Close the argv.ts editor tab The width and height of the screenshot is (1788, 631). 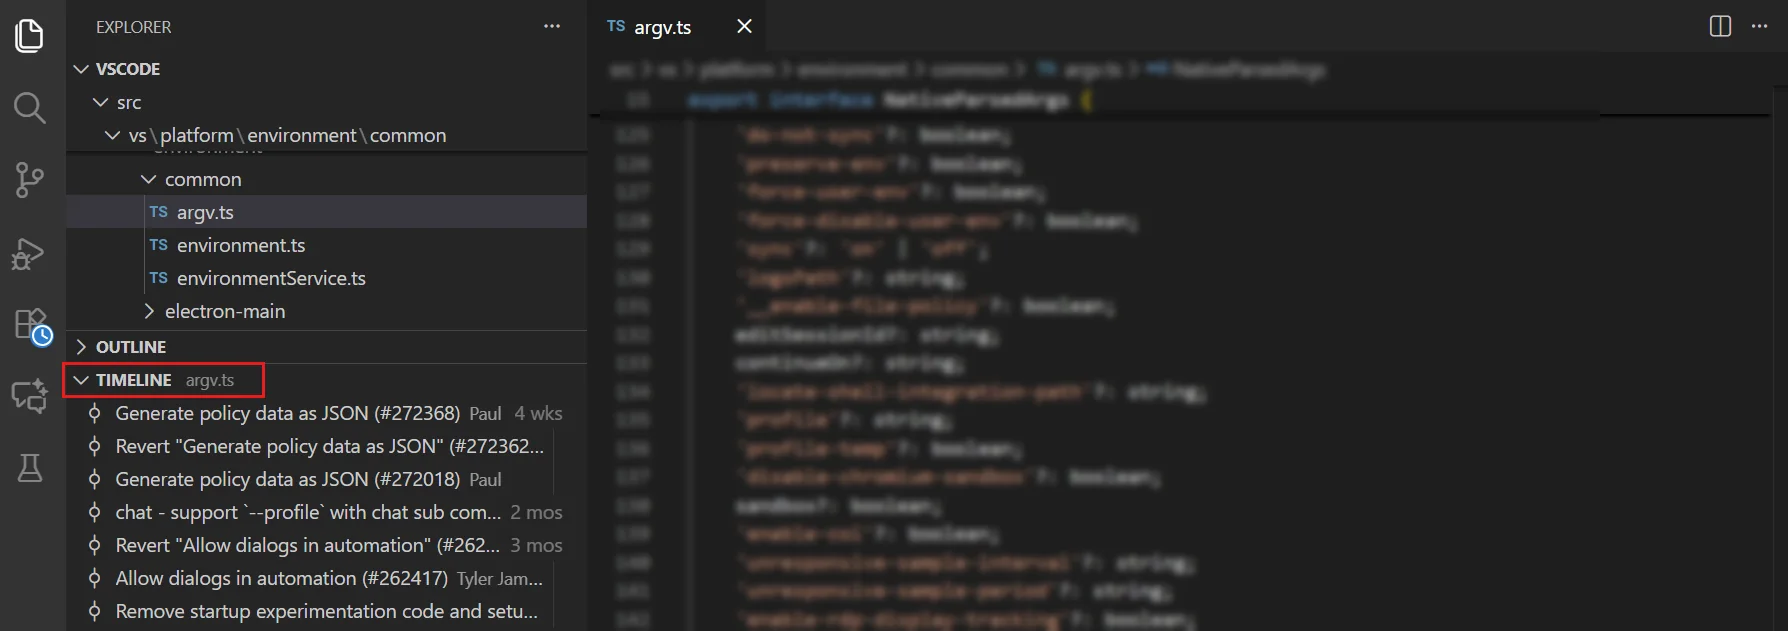(x=744, y=26)
